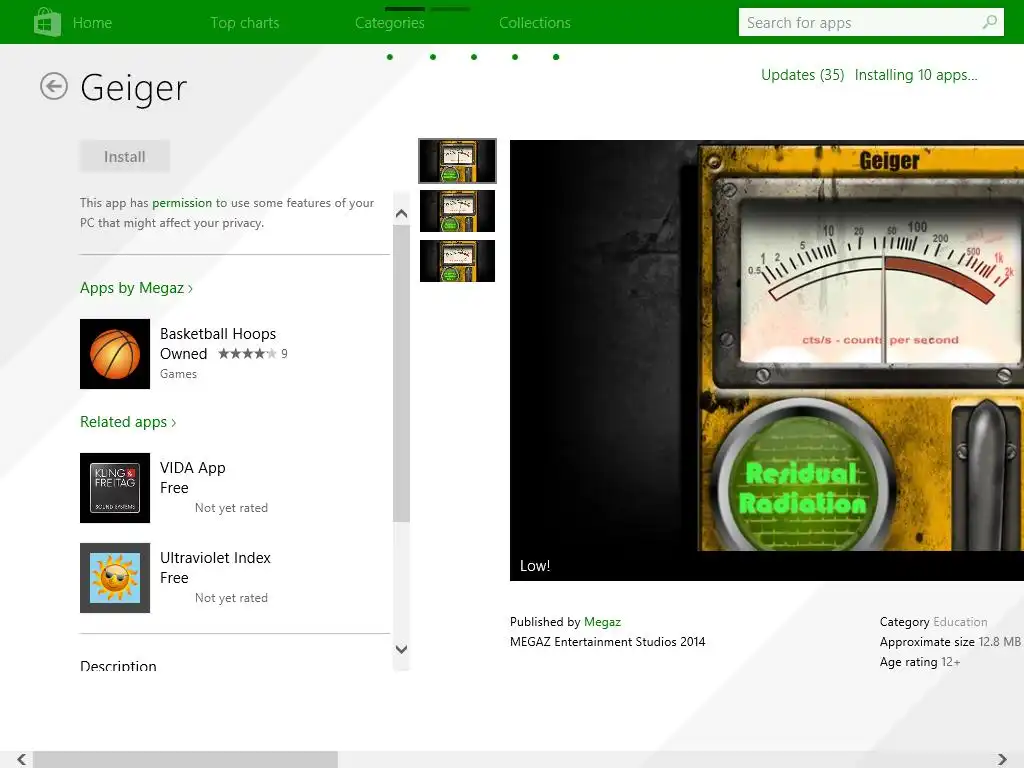Open the Home tab
Image resolution: width=1024 pixels, height=768 pixels.
[x=92, y=23]
